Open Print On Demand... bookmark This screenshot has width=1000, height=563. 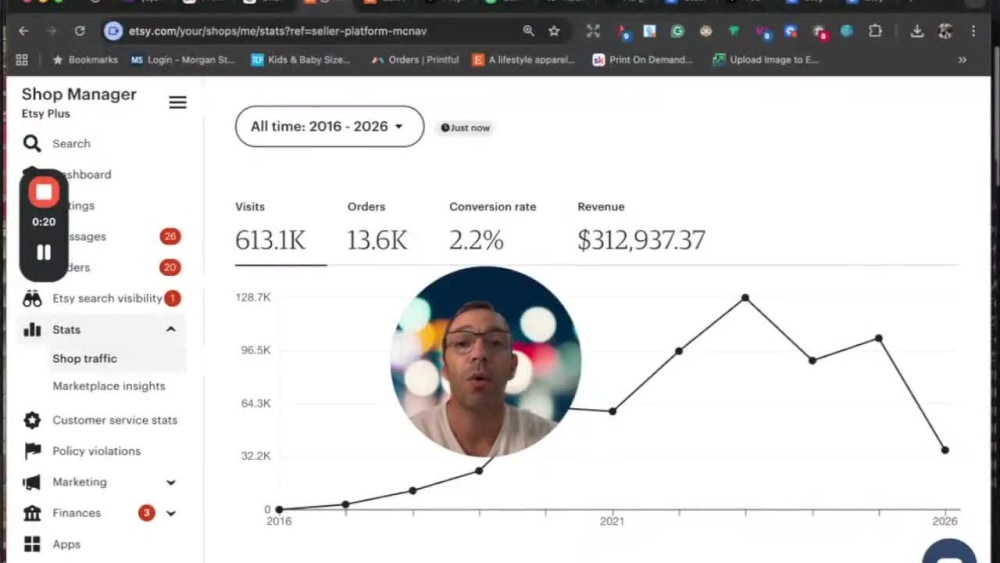642,60
